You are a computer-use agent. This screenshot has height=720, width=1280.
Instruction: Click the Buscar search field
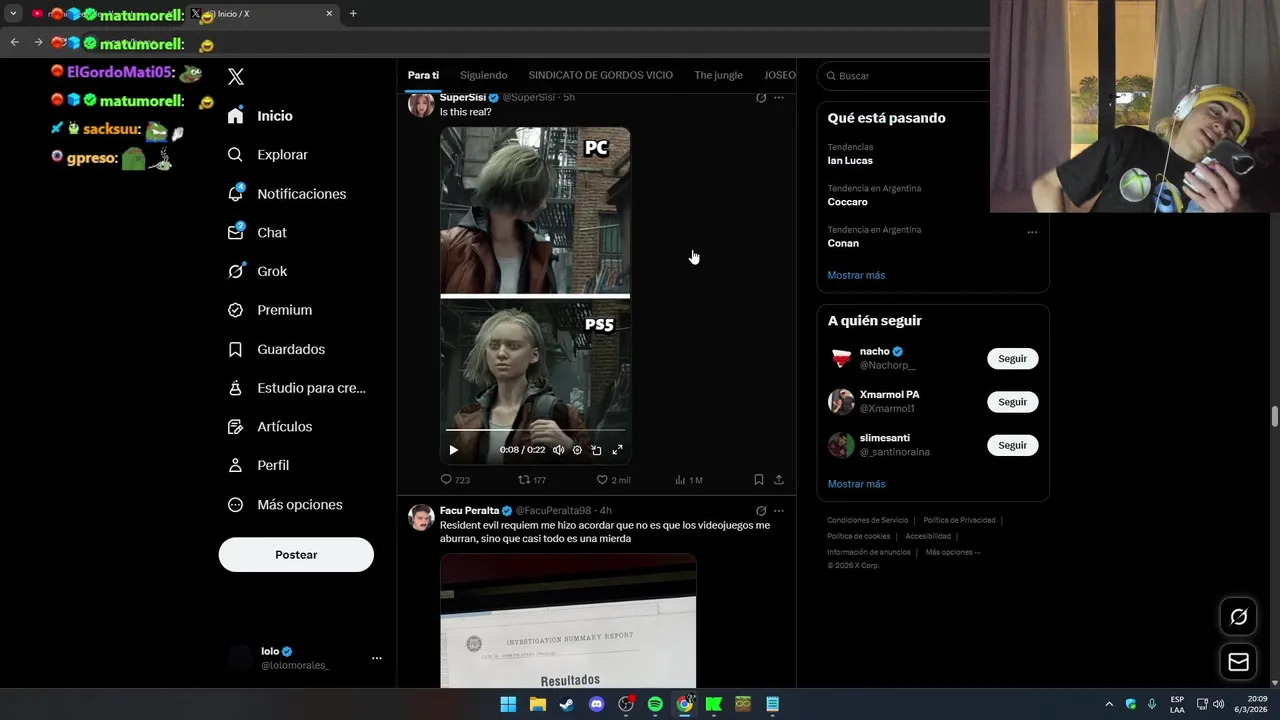click(x=905, y=76)
